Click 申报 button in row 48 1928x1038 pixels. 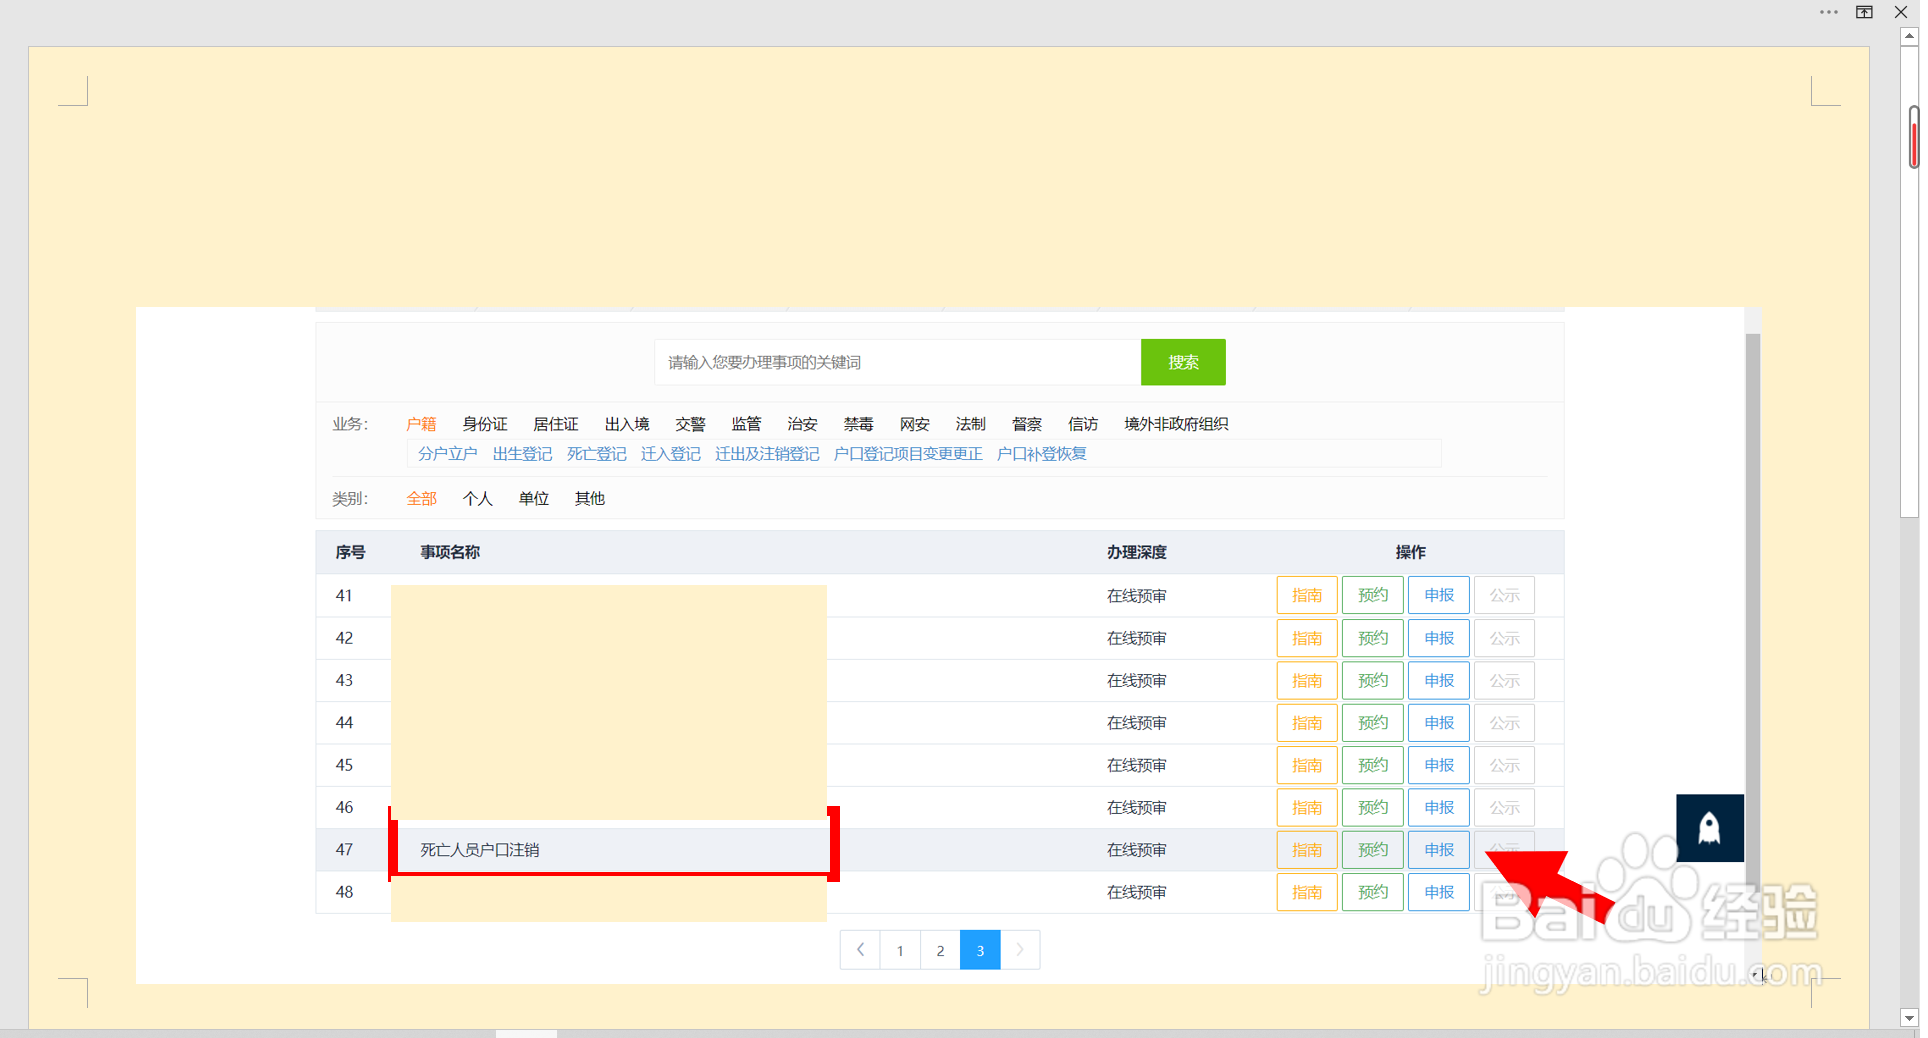point(1439,893)
